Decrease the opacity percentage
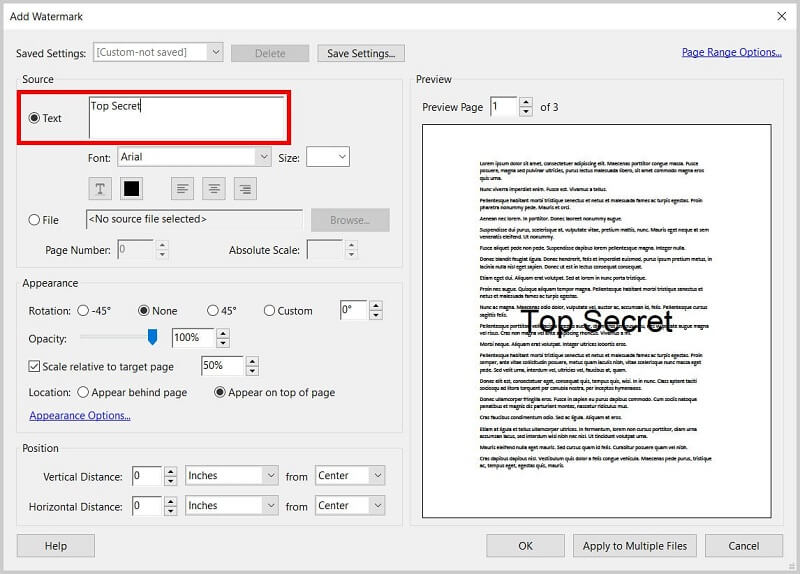This screenshot has height=574, width=800. [x=223, y=343]
